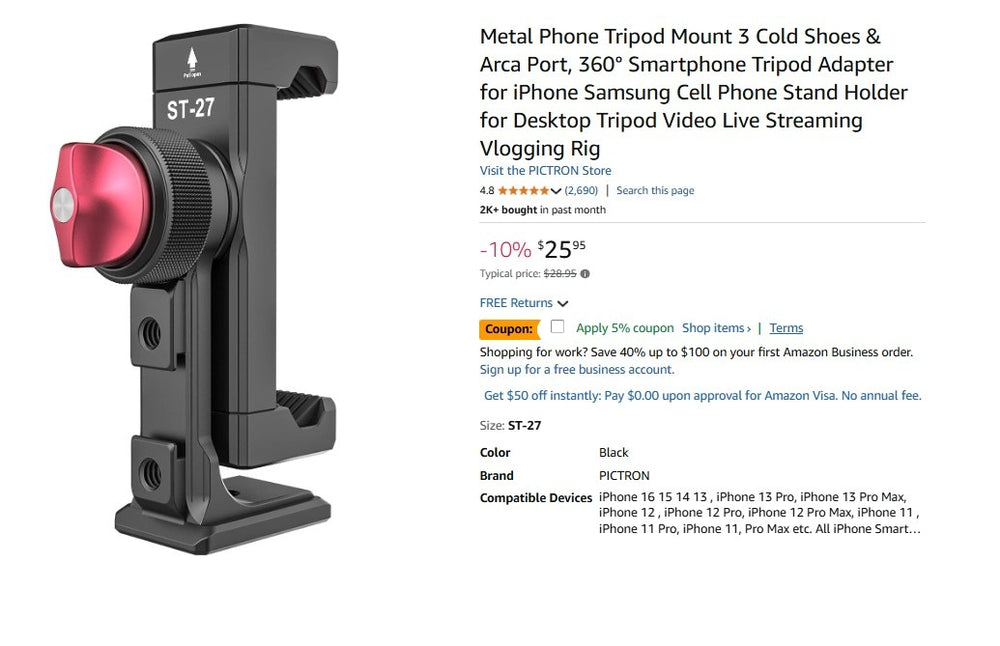Screen dimensions: 1000x646
Task: Click the Get $50 off Amazon Visa offer
Action: (x=702, y=396)
